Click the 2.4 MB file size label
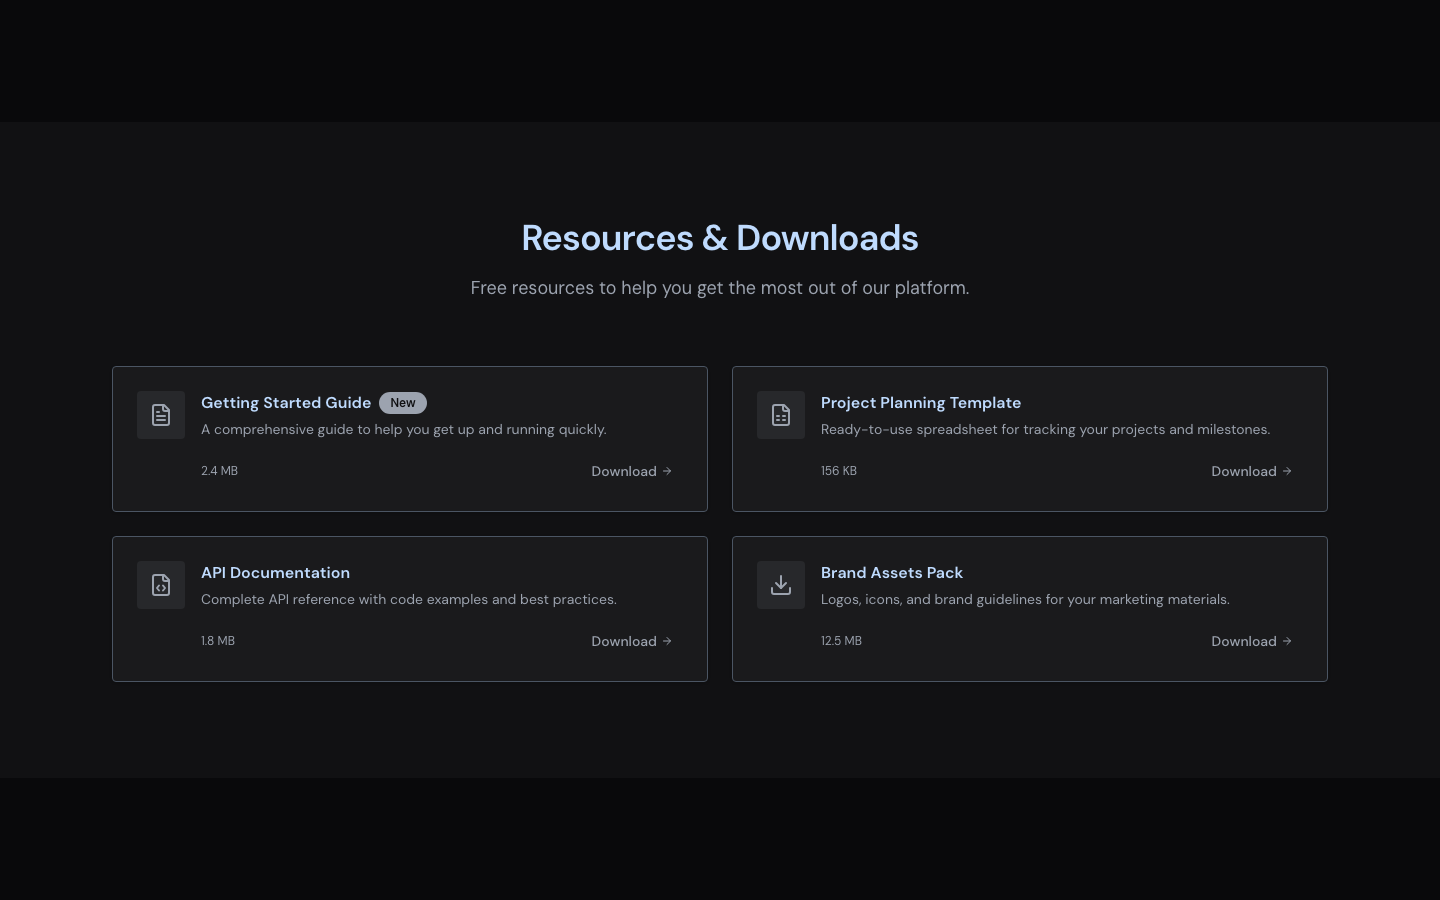 [x=219, y=471]
